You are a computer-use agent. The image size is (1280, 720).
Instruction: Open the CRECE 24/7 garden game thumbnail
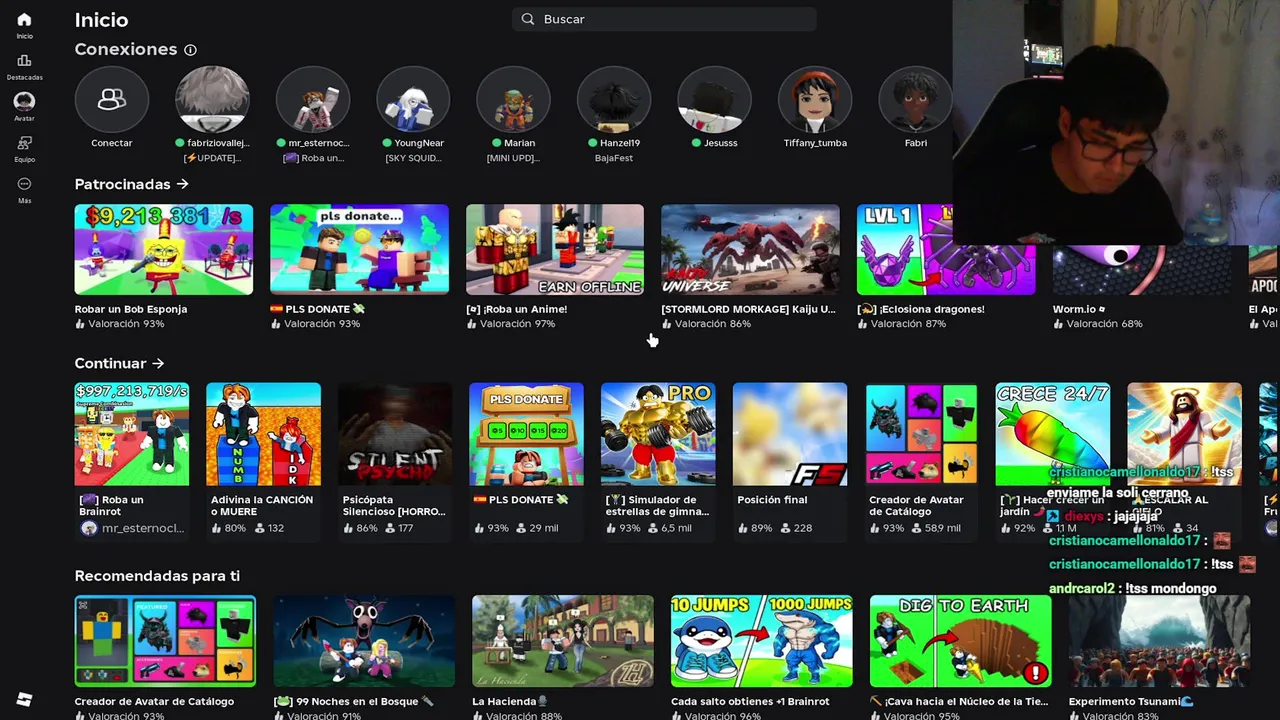click(1053, 434)
